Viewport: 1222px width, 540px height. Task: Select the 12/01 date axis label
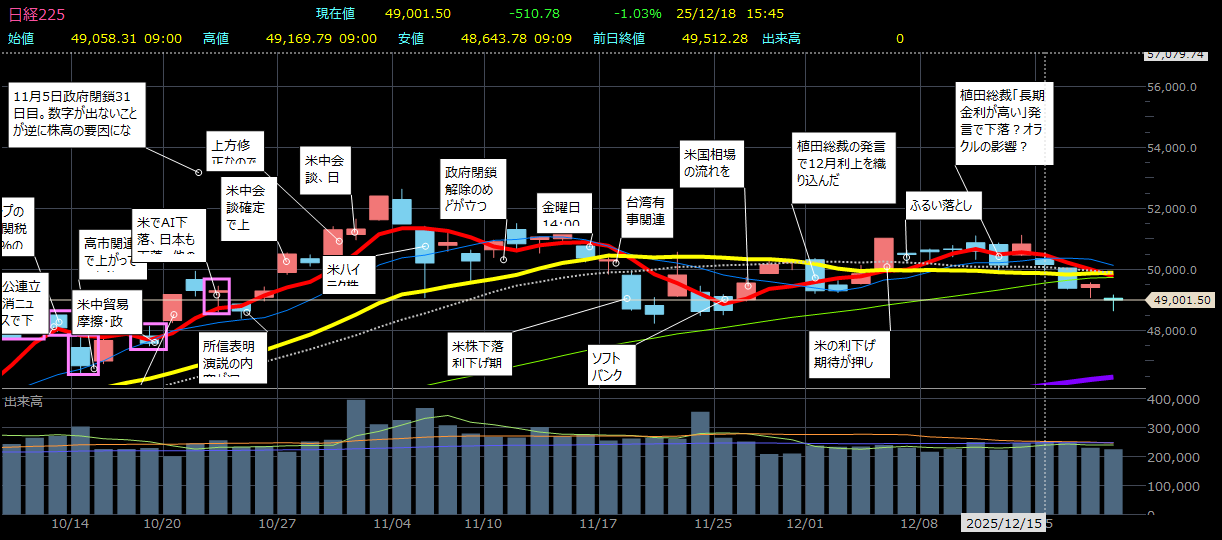[x=804, y=523]
